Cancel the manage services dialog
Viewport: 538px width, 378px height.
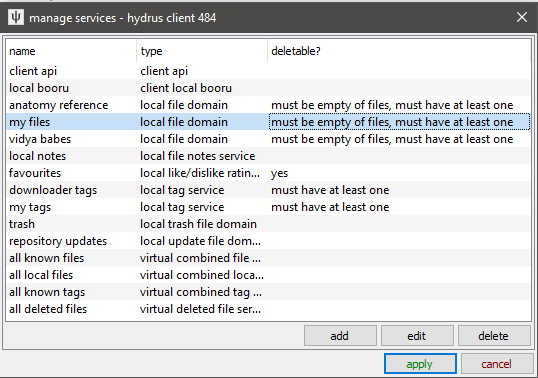pyautogui.click(x=497, y=364)
